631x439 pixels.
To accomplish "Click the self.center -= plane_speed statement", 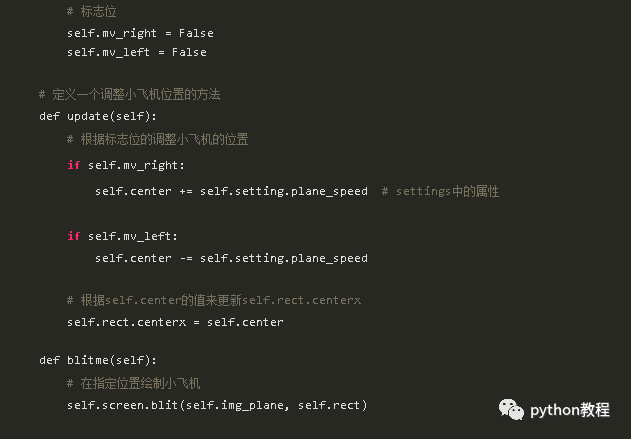I will (231, 258).
